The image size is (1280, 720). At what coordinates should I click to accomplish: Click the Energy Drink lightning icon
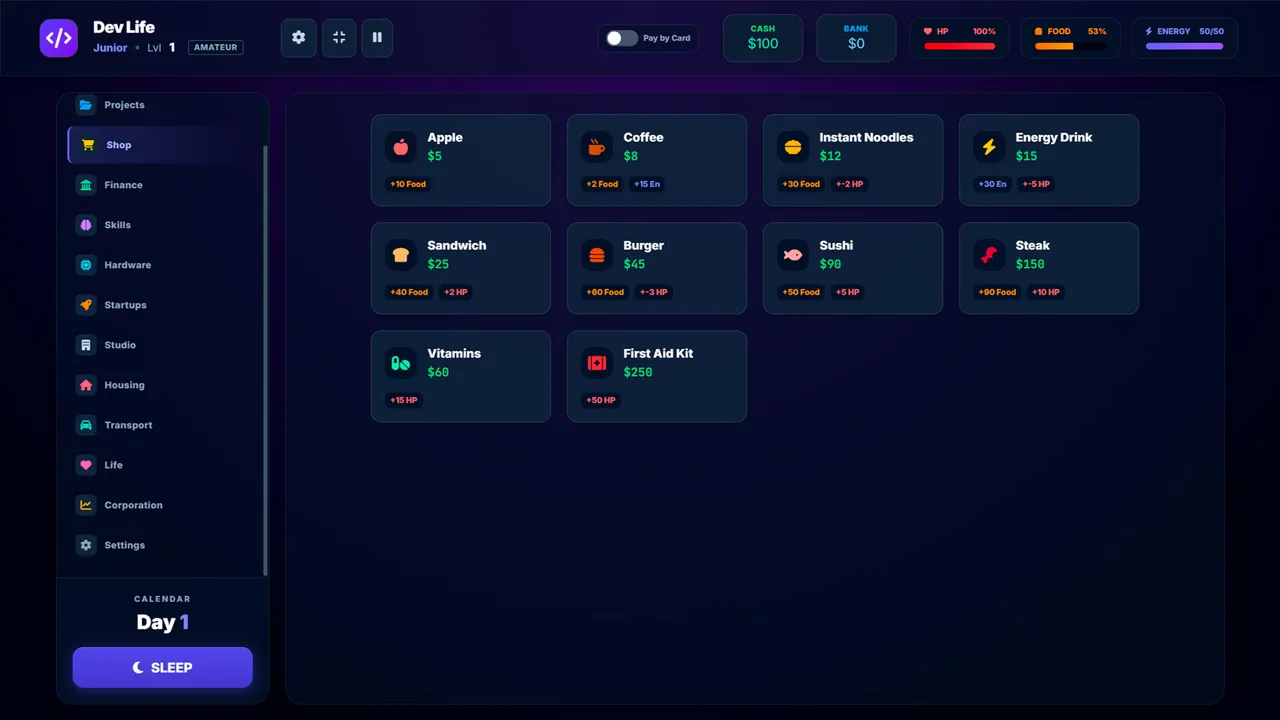(989, 147)
